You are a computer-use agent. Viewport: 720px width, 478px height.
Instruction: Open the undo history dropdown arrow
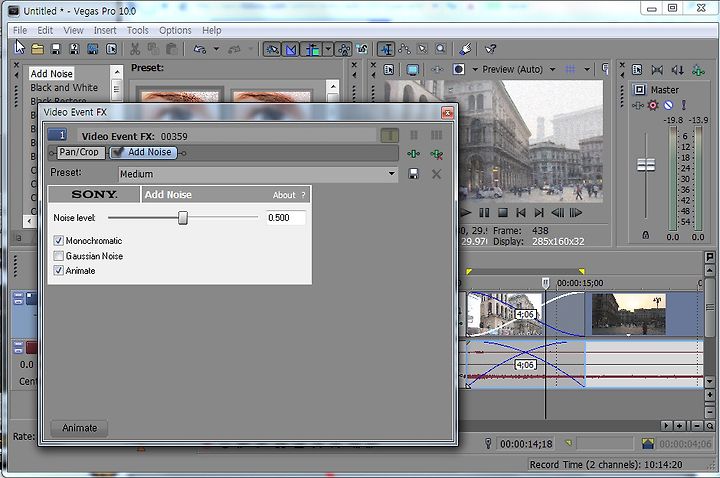click(216, 49)
